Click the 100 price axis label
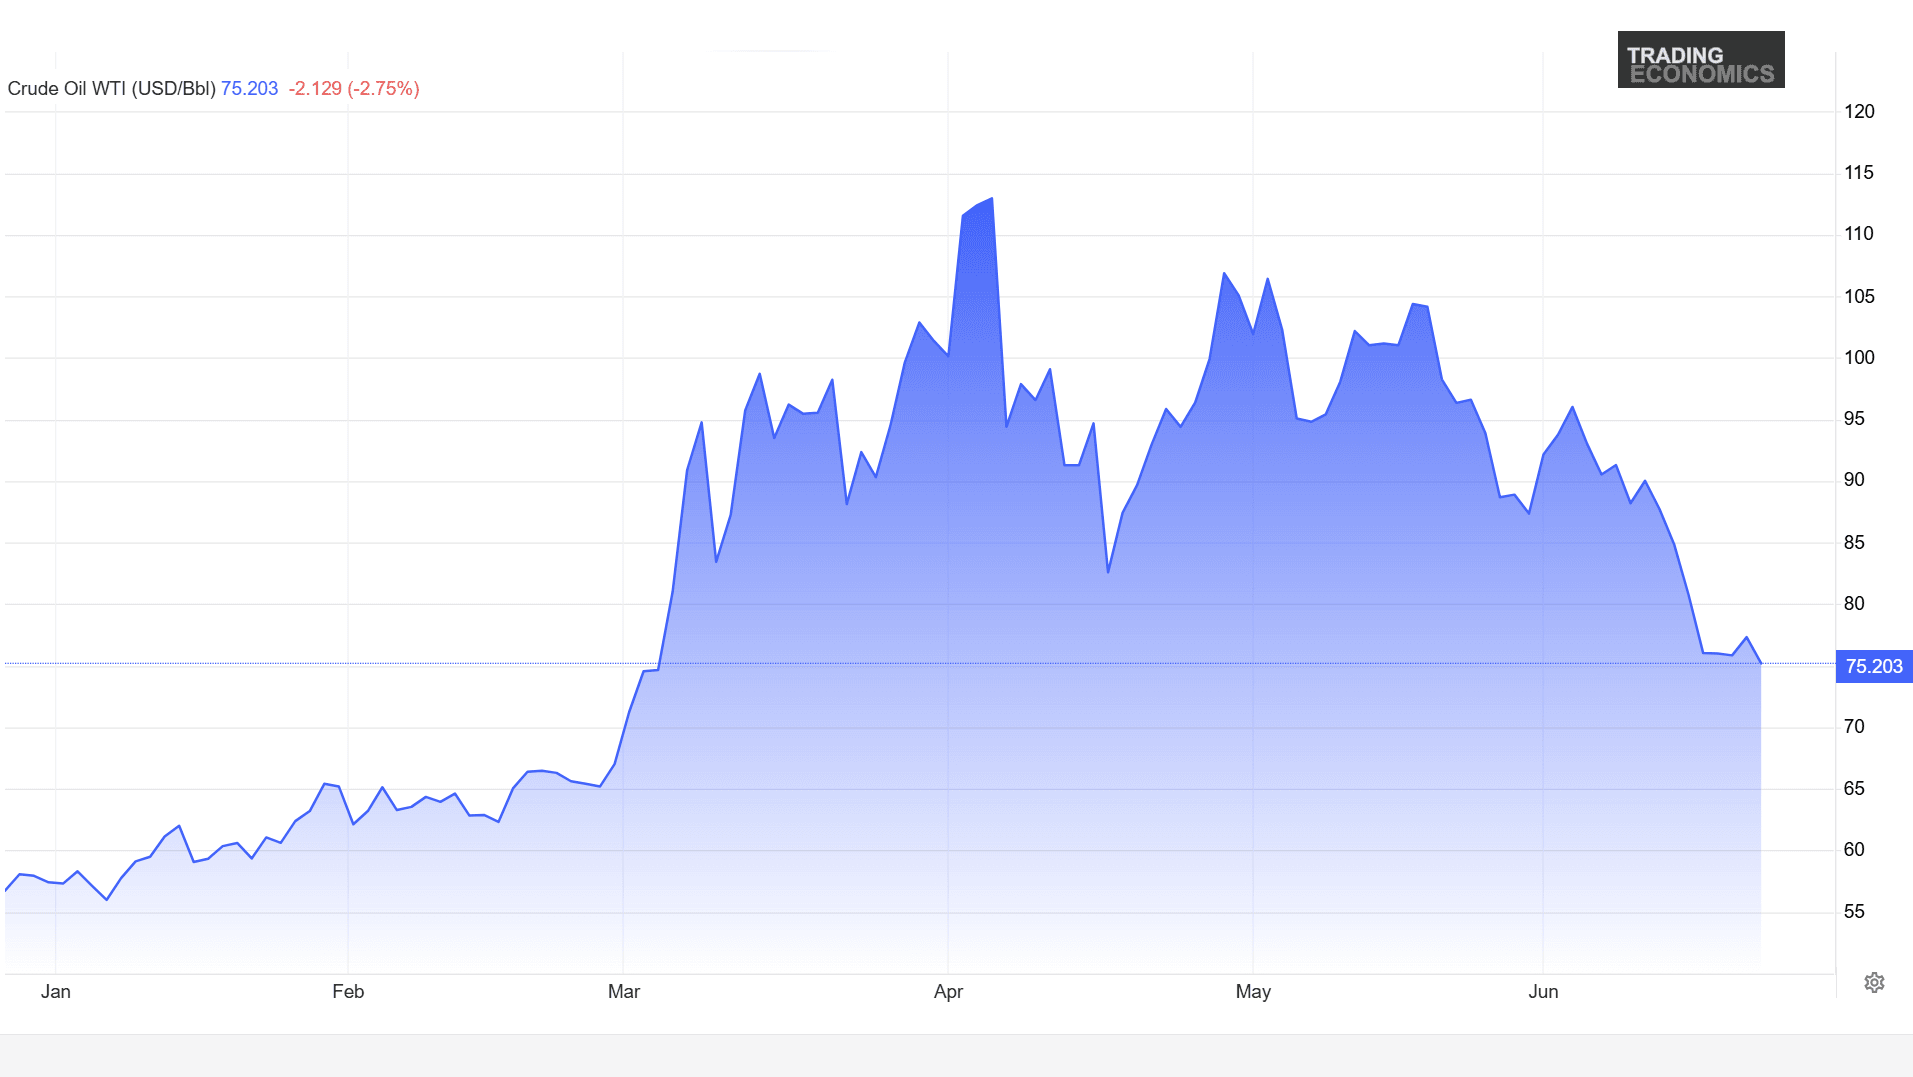 coord(1859,357)
